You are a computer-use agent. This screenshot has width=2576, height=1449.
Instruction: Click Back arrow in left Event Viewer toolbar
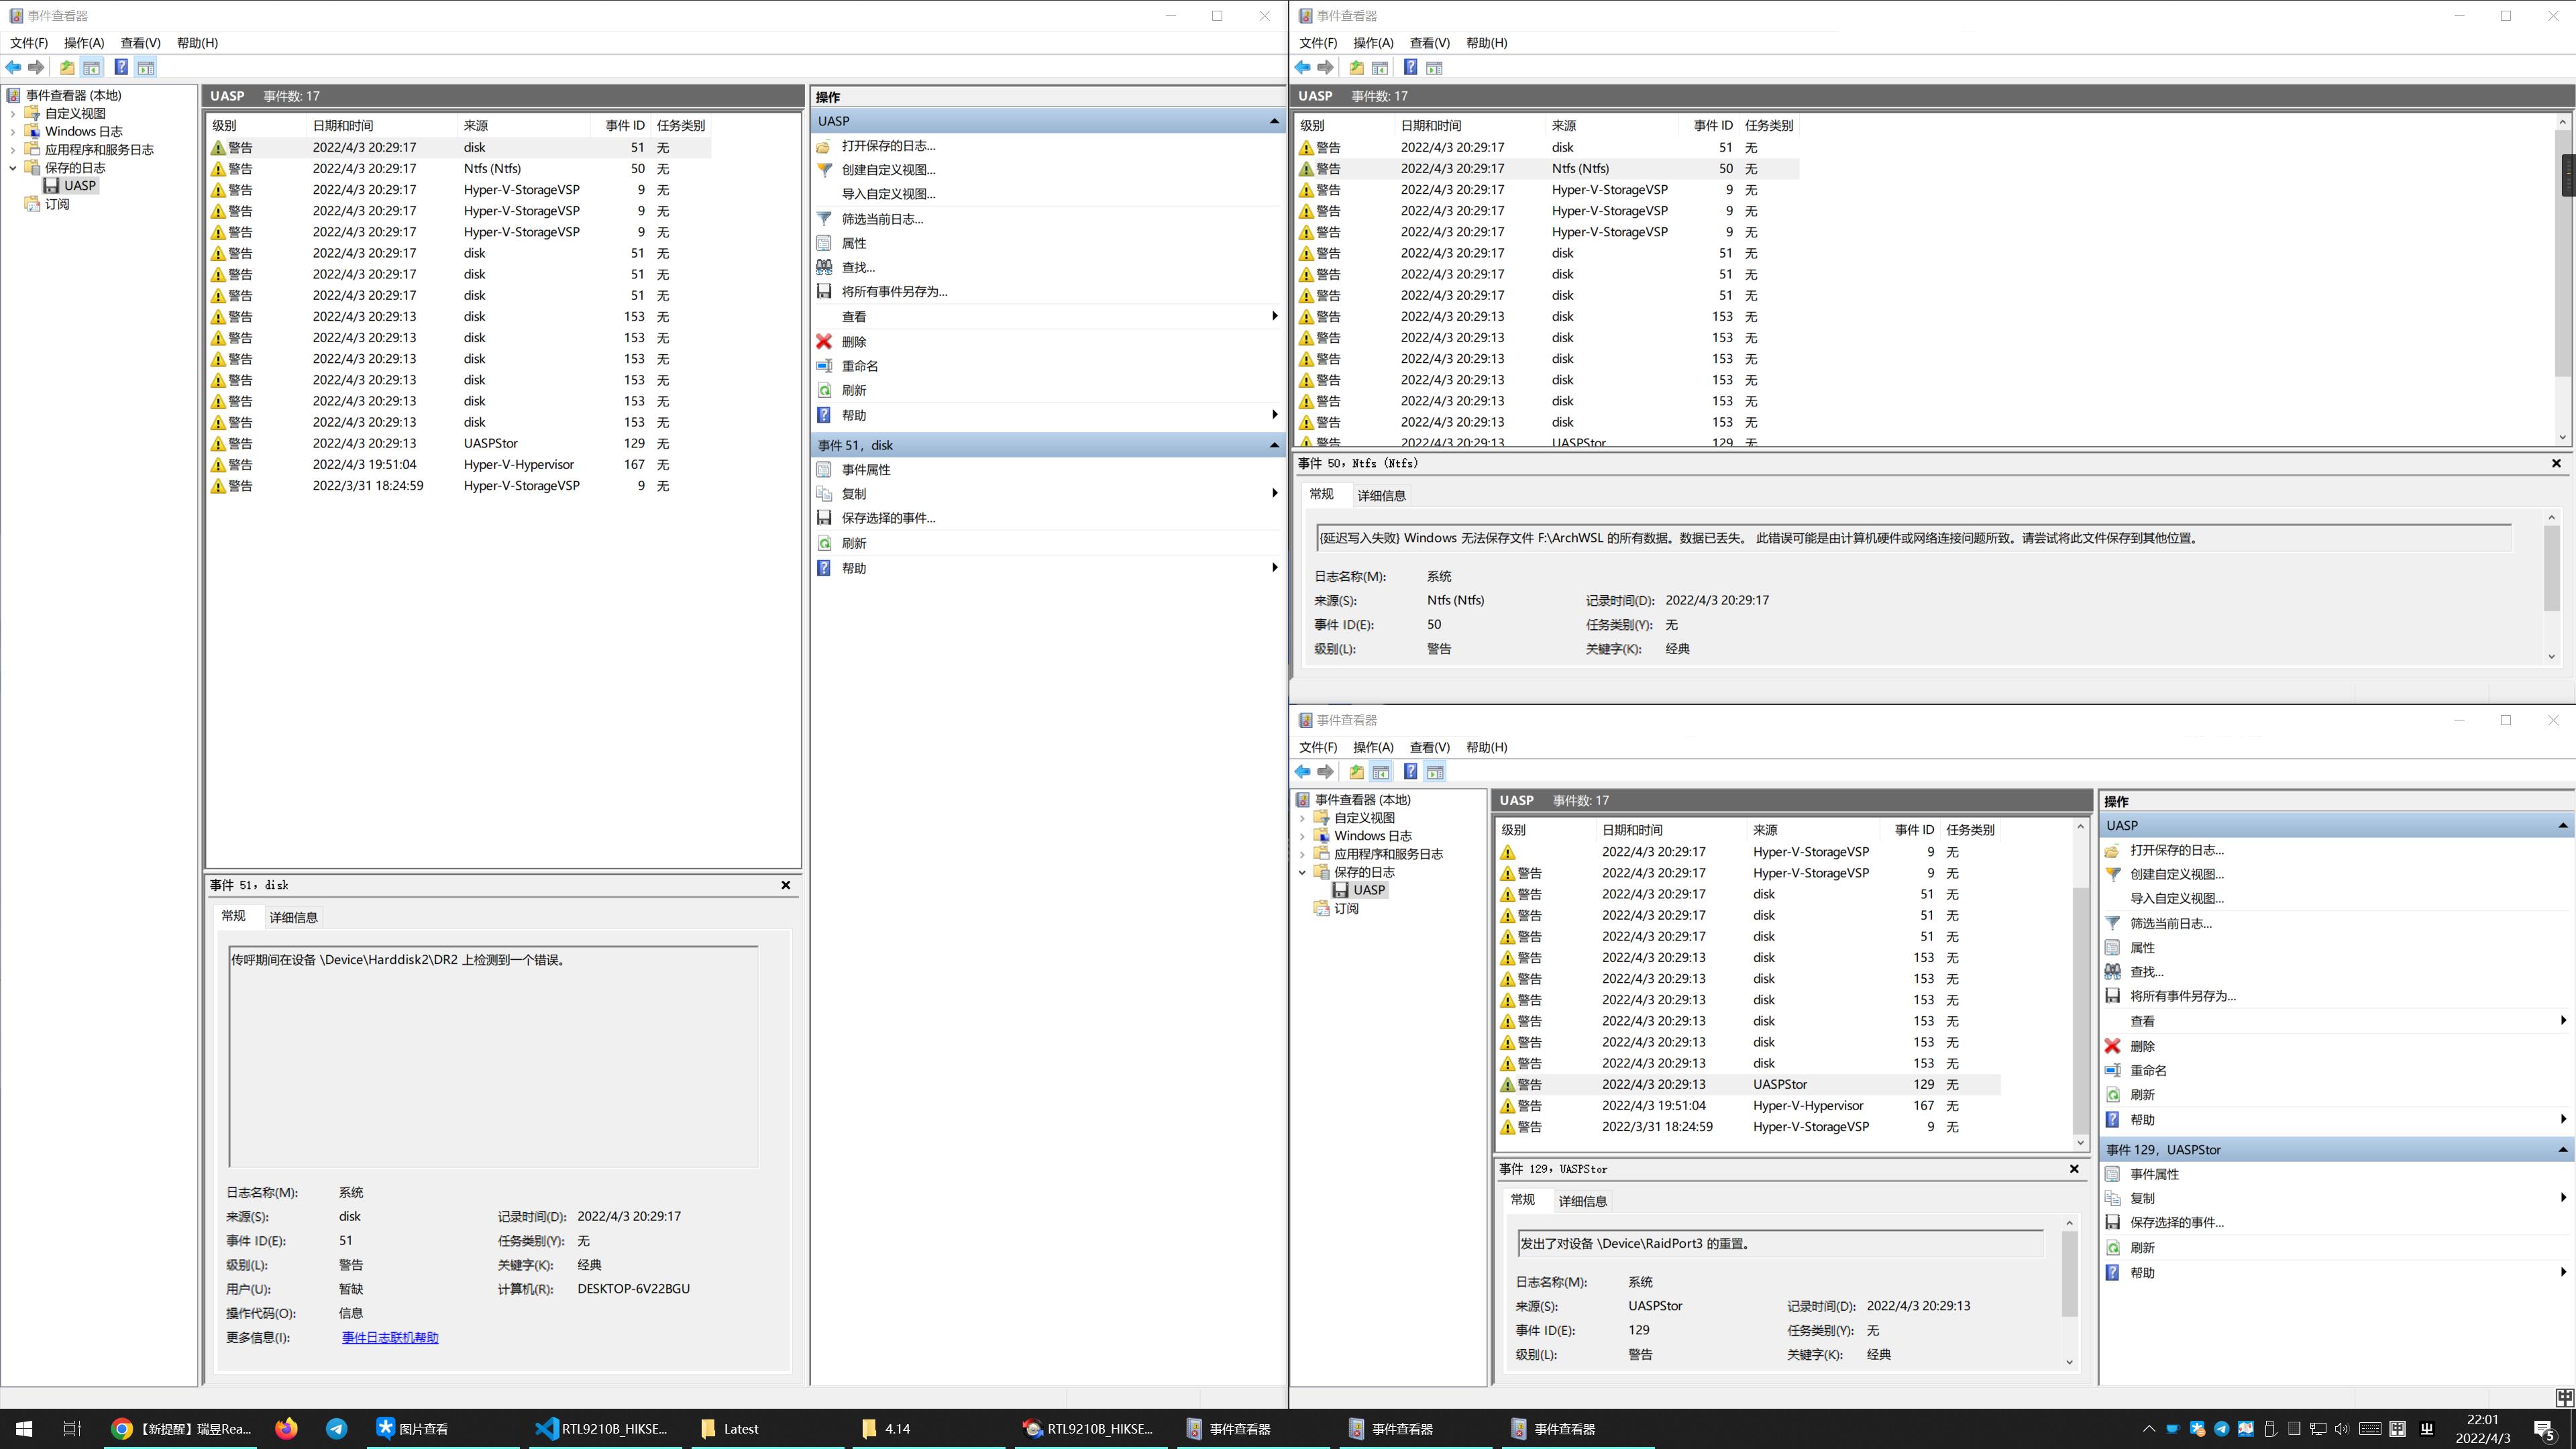coord(13,67)
